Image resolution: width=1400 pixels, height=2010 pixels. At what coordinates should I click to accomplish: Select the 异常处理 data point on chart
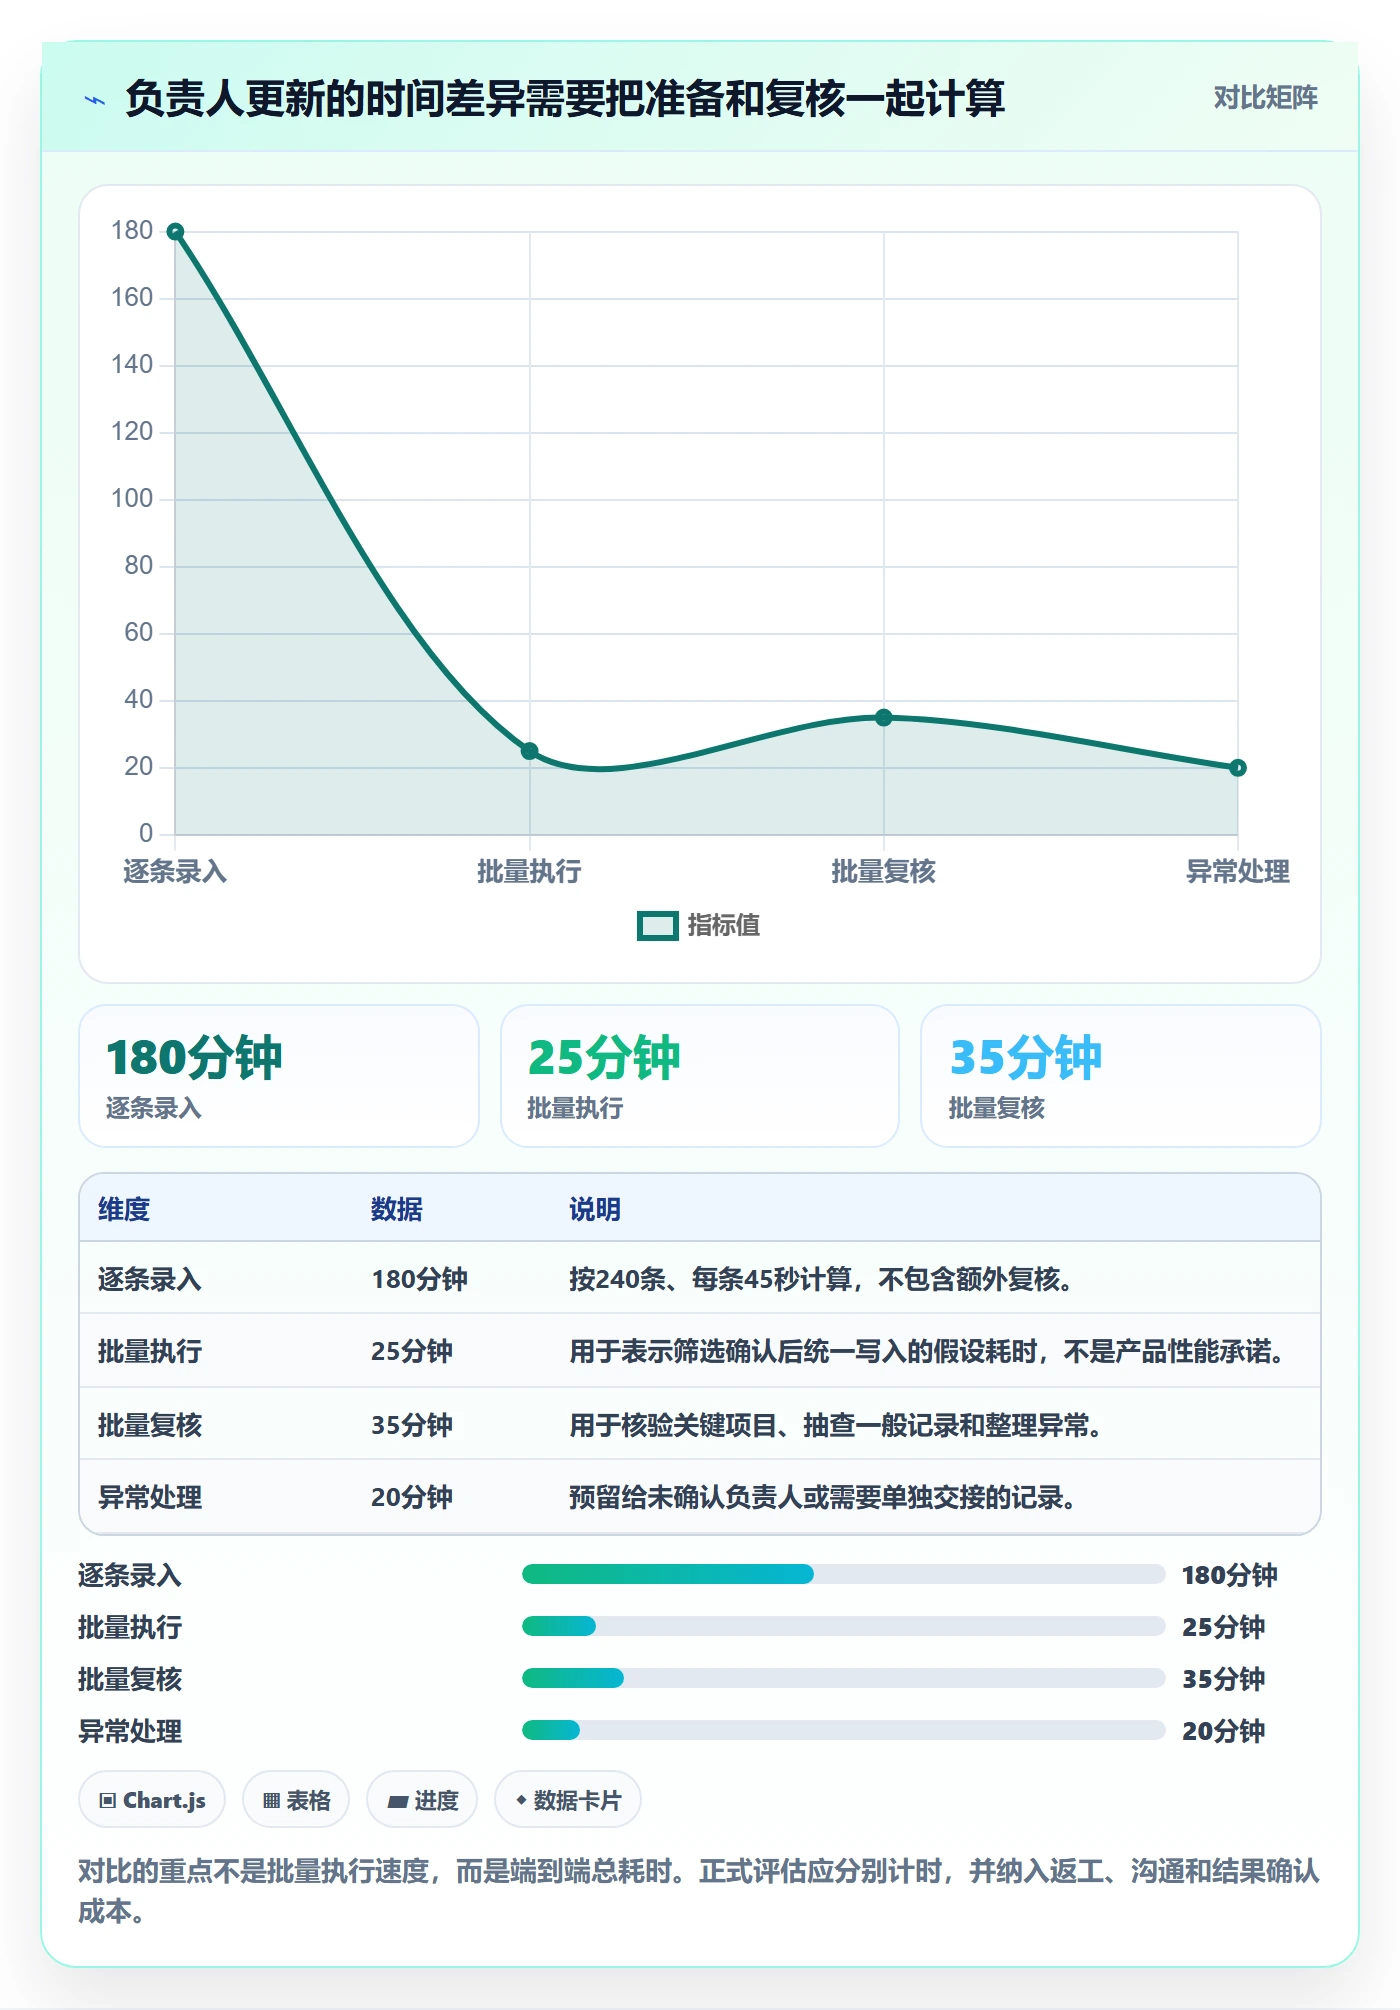click(x=1238, y=768)
